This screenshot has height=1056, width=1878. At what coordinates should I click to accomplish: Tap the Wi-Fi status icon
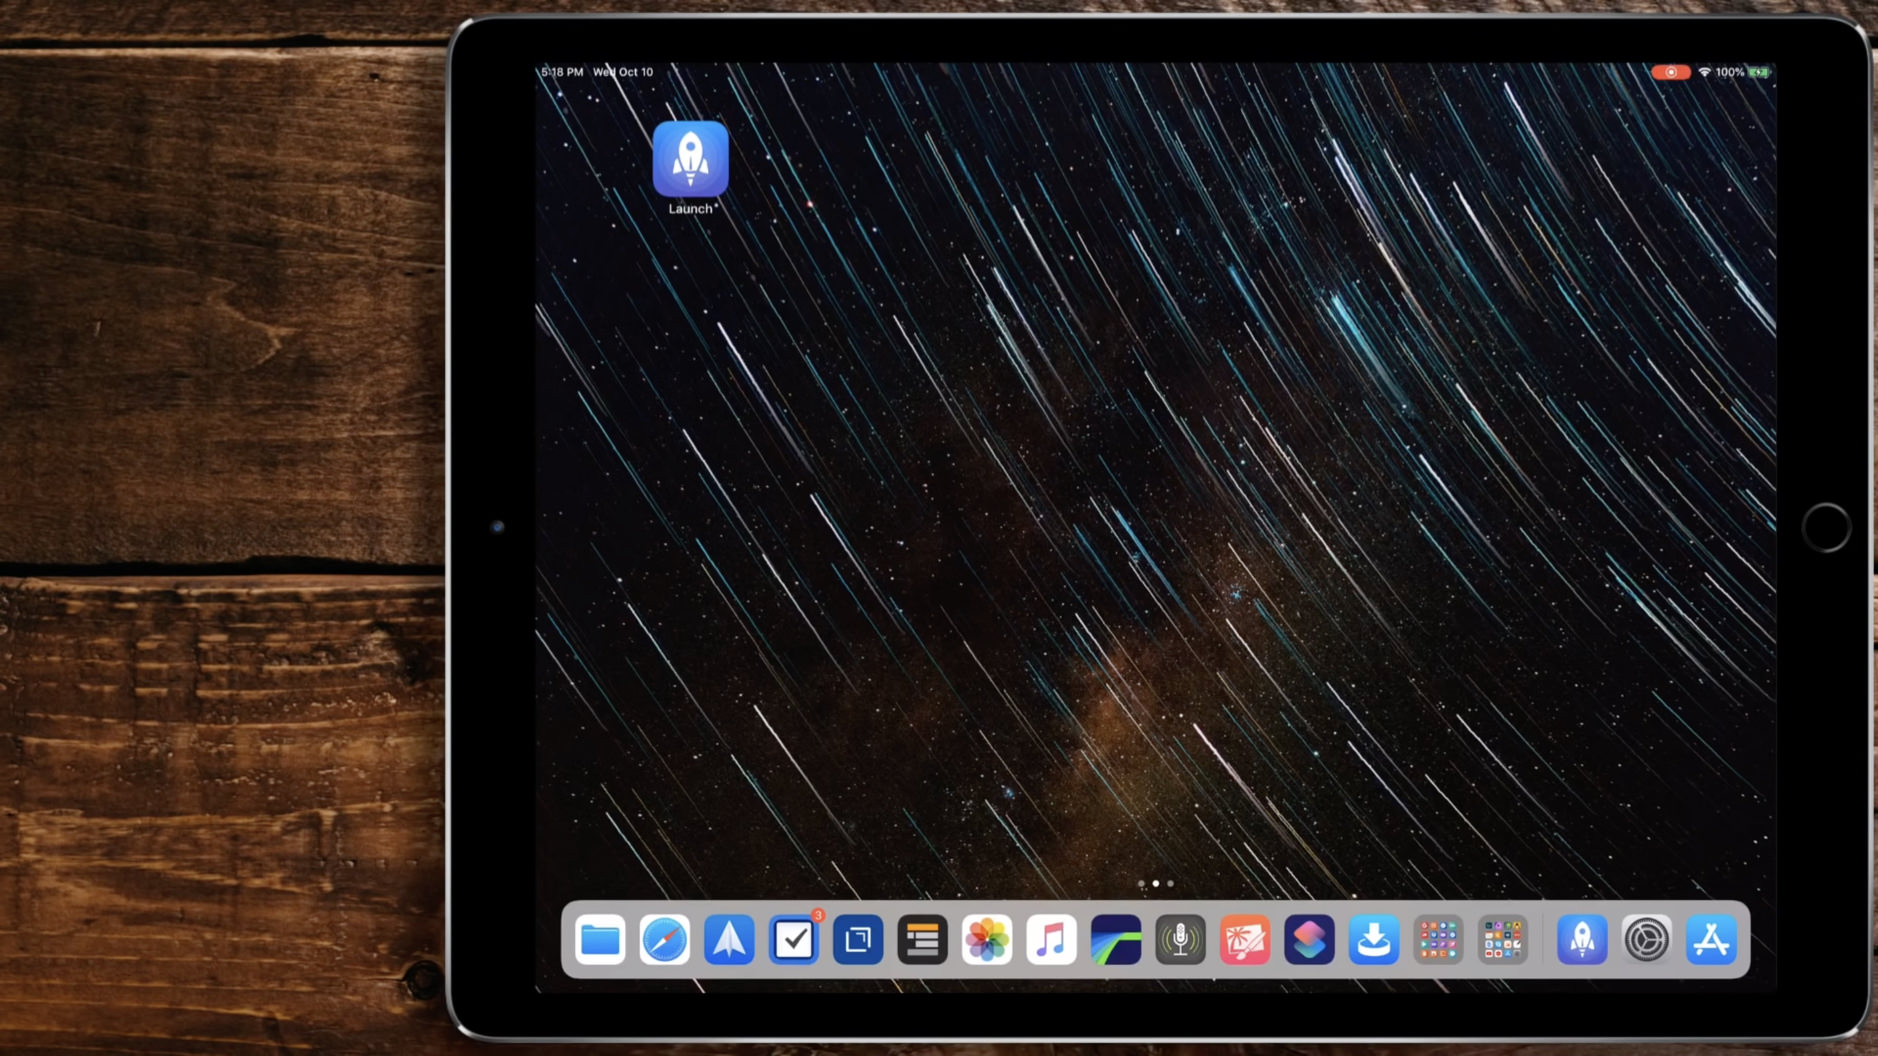pos(1704,72)
